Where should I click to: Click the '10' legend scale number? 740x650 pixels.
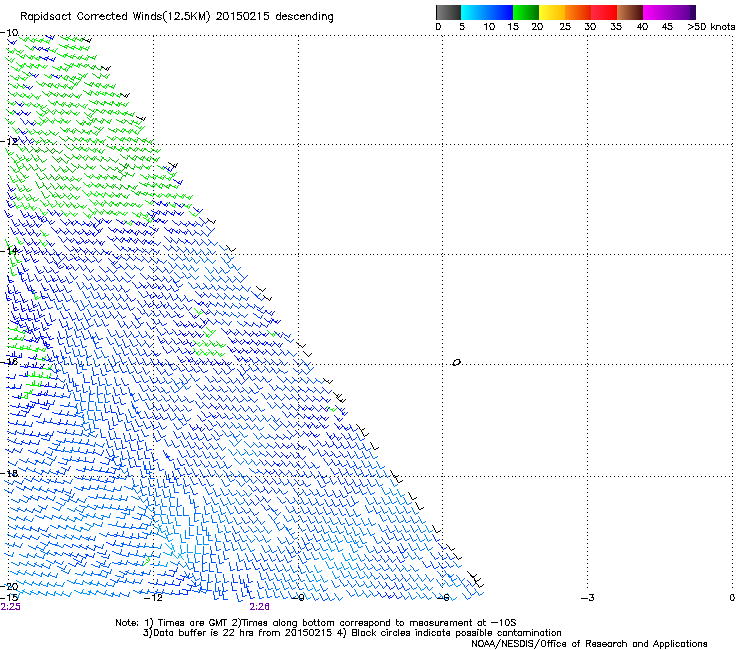[489, 27]
